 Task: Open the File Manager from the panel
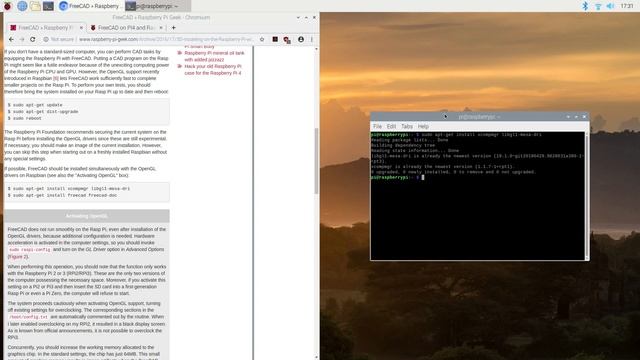35,6
